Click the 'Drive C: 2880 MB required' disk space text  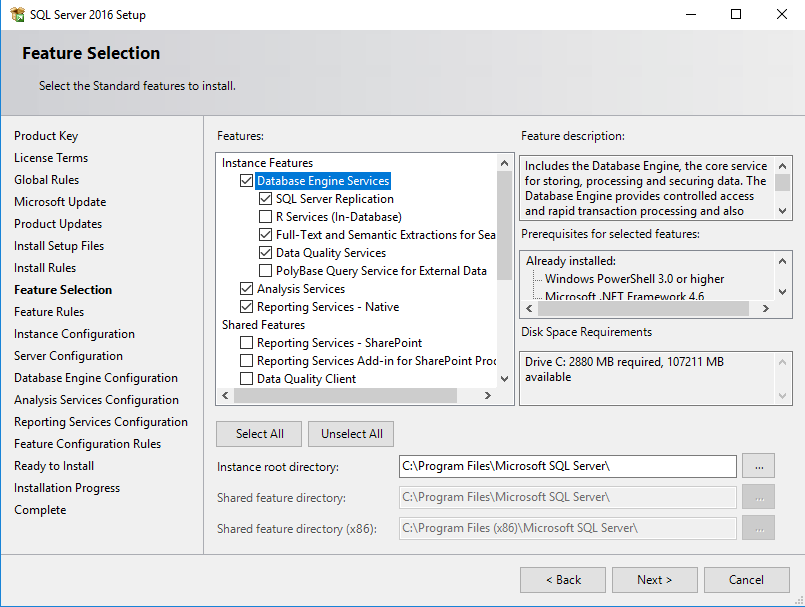coord(624,369)
